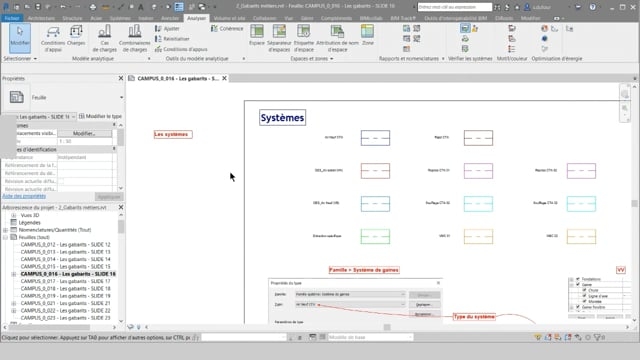Click the Text 'A' tool in quick access toolbar

click(x=140, y=7)
